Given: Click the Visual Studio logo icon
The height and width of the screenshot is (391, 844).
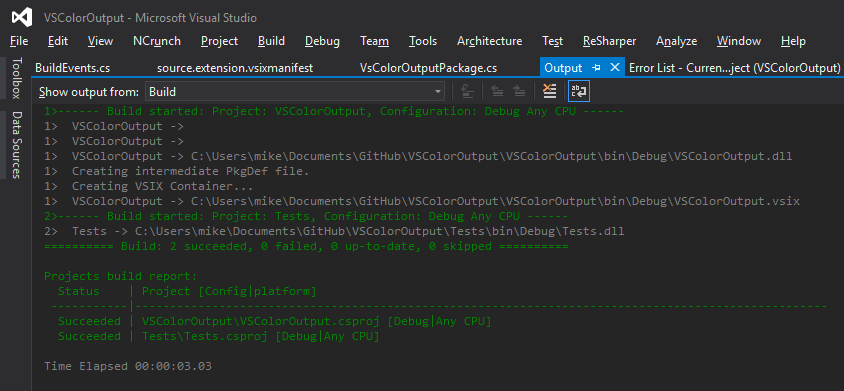Looking at the screenshot, I should click(x=22, y=18).
